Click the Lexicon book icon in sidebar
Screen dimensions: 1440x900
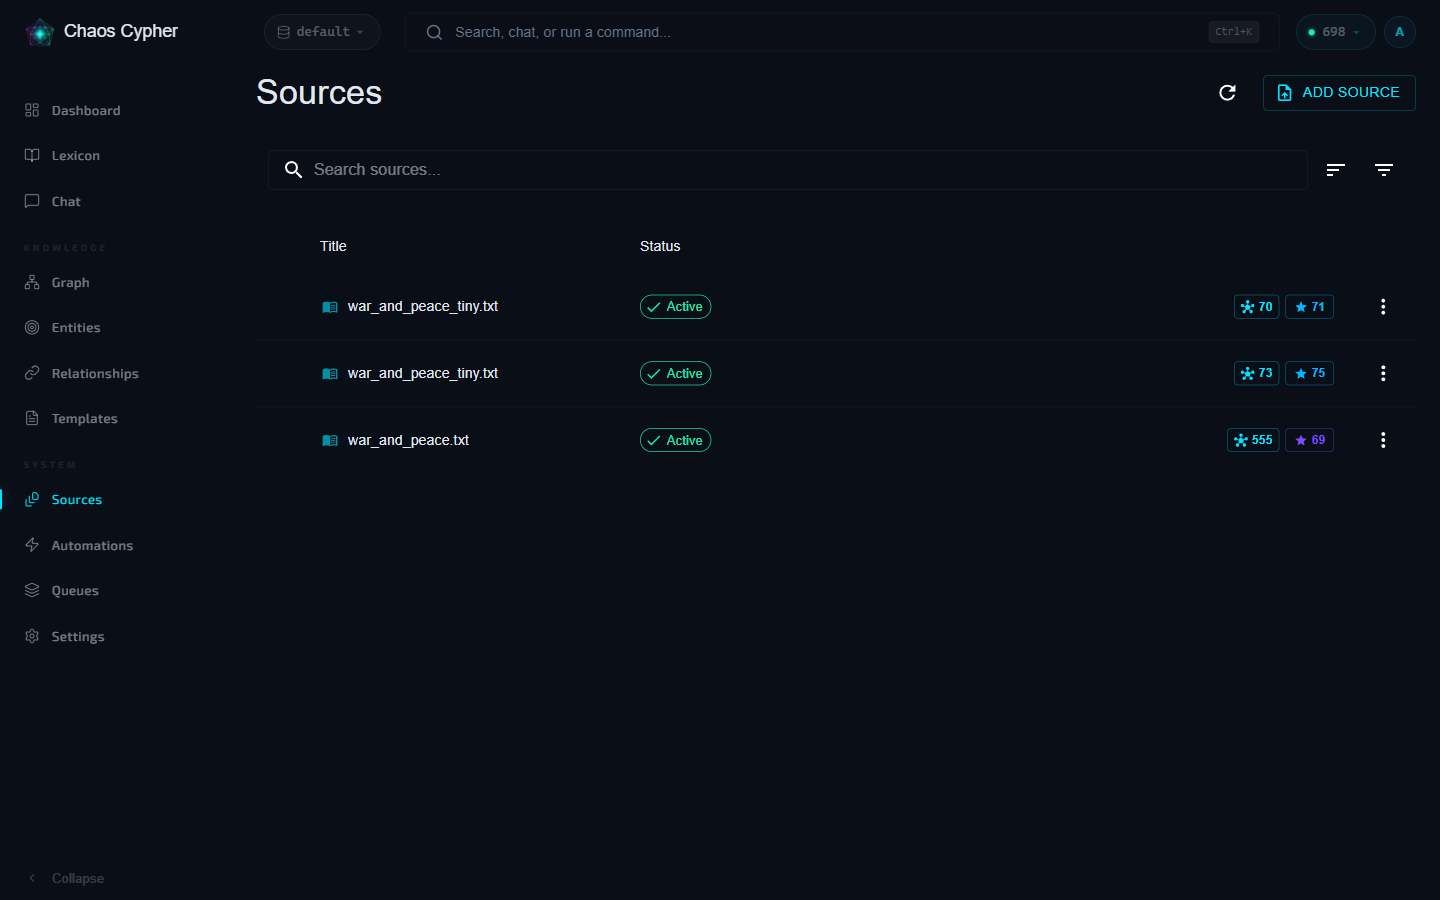pyautogui.click(x=32, y=156)
